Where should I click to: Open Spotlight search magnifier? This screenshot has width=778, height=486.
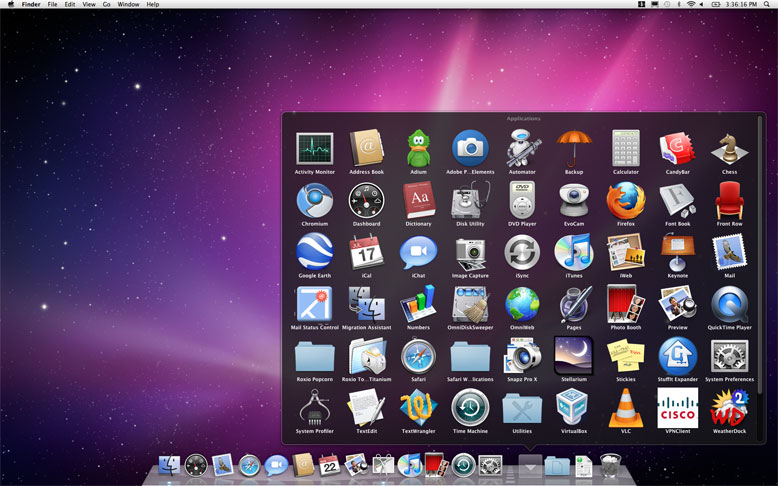pos(769,4)
